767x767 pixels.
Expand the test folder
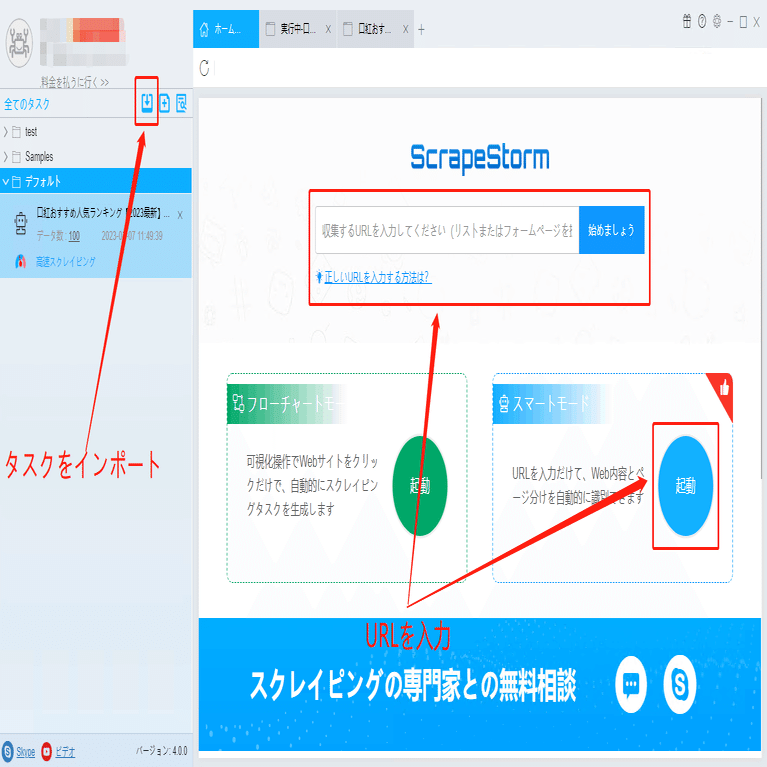point(5,132)
